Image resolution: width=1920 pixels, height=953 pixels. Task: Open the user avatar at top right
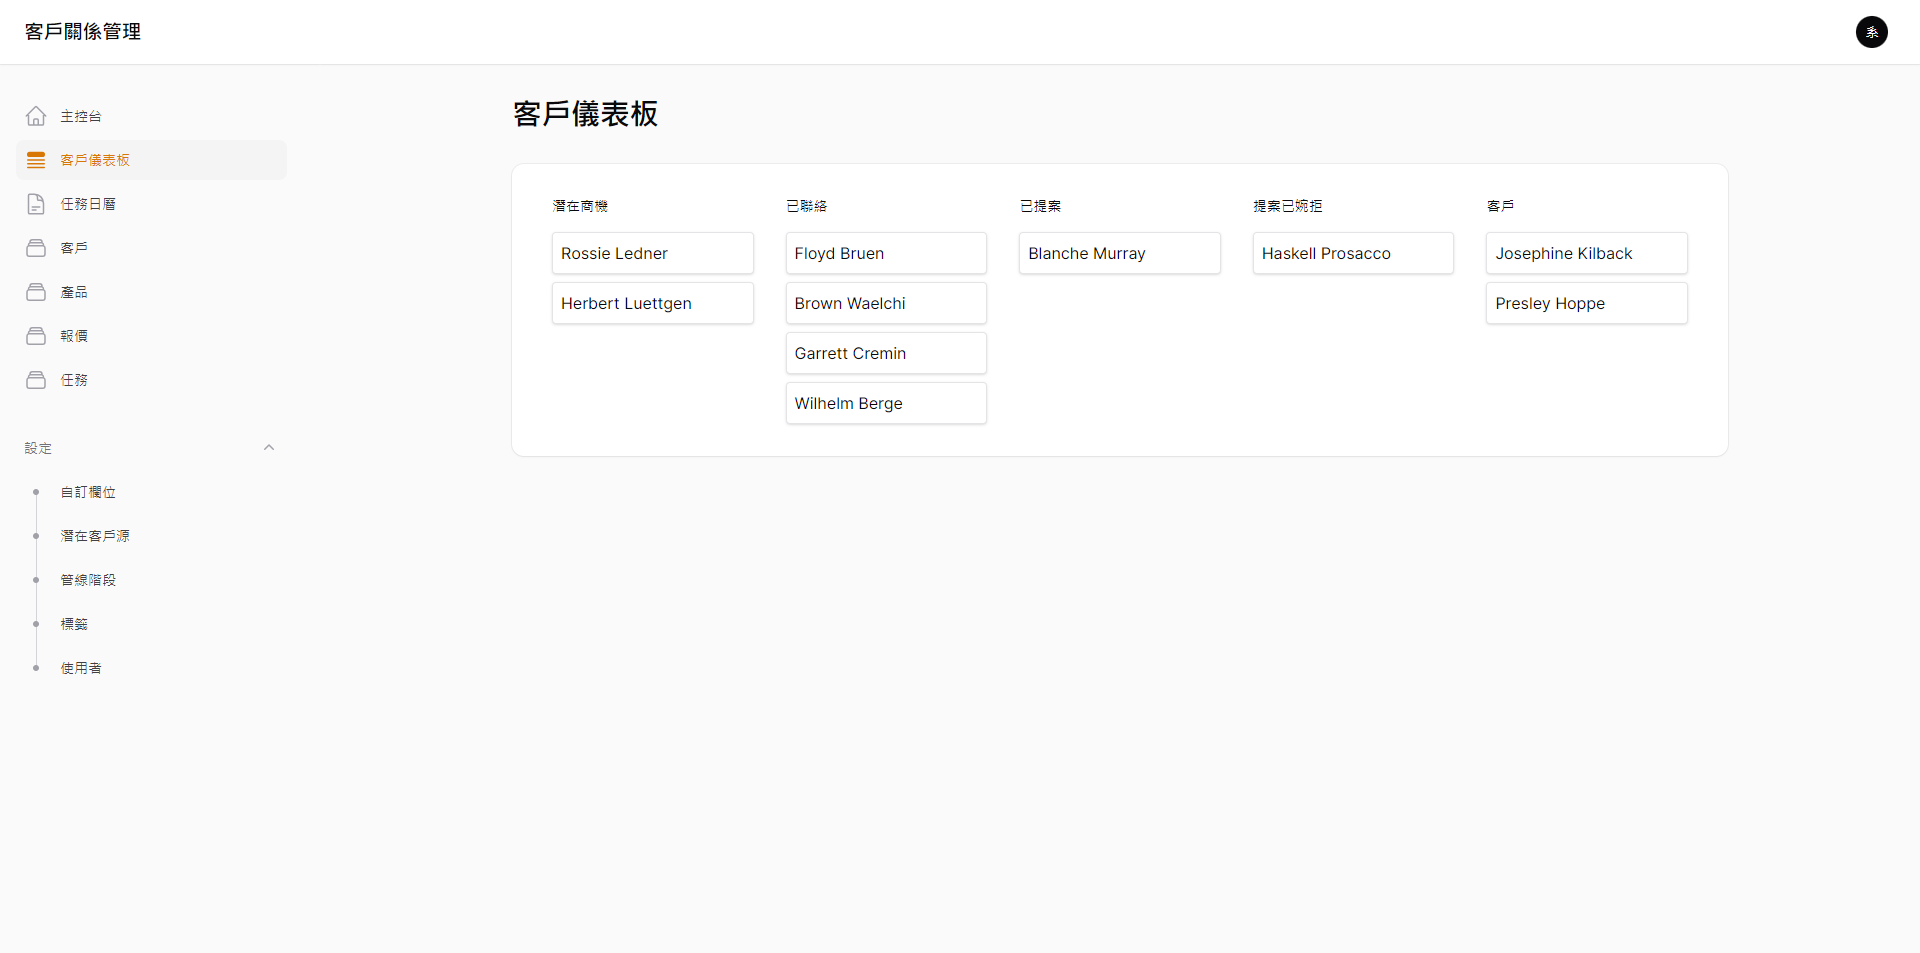pyautogui.click(x=1872, y=32)
